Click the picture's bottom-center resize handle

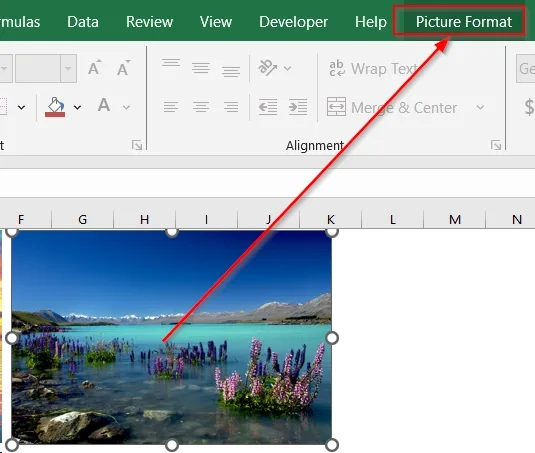(x=172, y=445)
